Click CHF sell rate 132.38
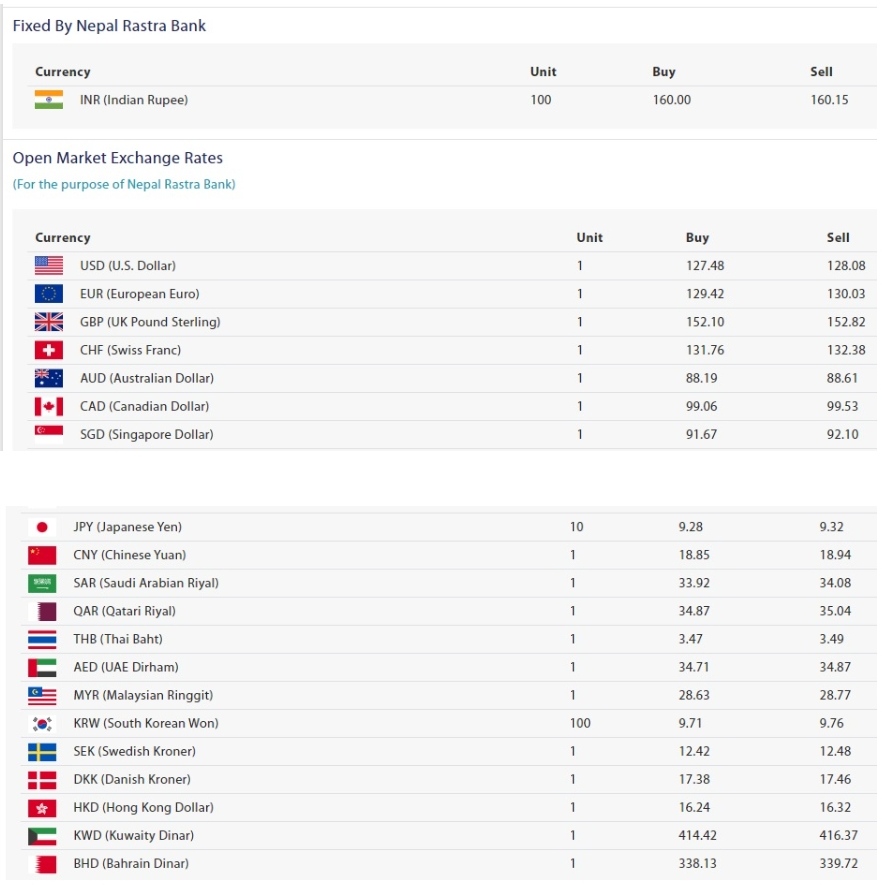Image resolution: width=882 pixels, height=885 pixels. click(846, 350)
